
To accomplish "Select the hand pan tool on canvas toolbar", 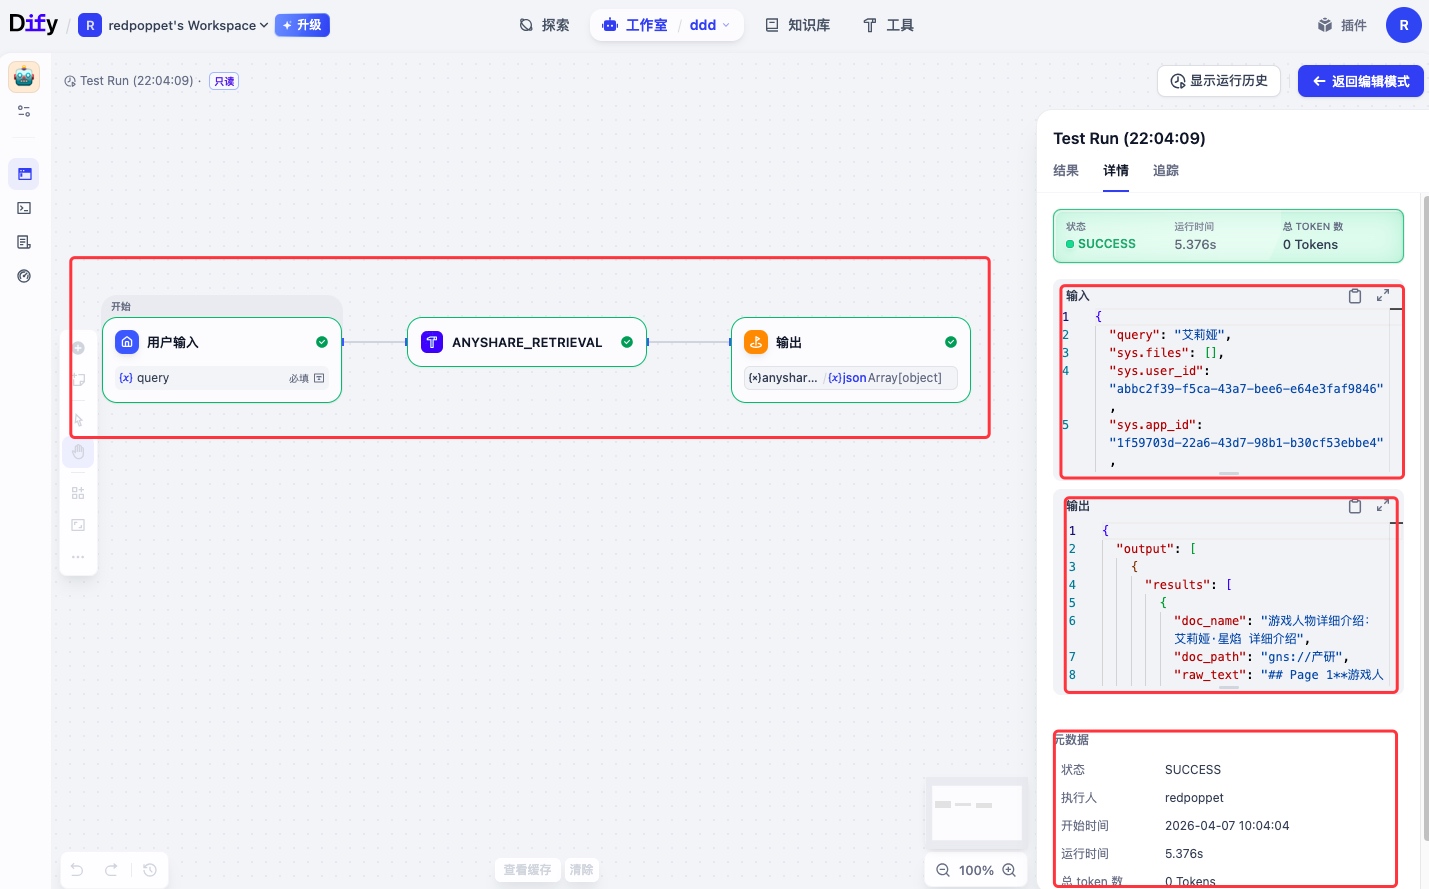I will pos(78,453).
